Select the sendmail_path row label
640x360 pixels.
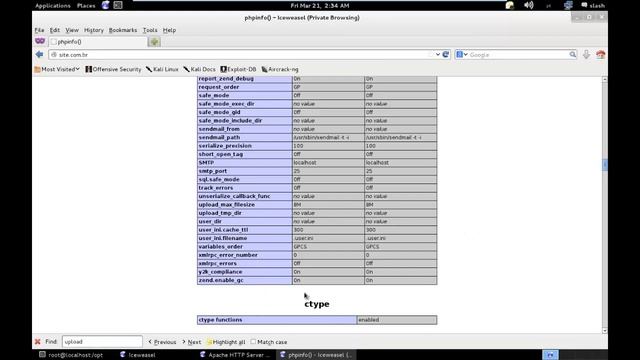219,138
